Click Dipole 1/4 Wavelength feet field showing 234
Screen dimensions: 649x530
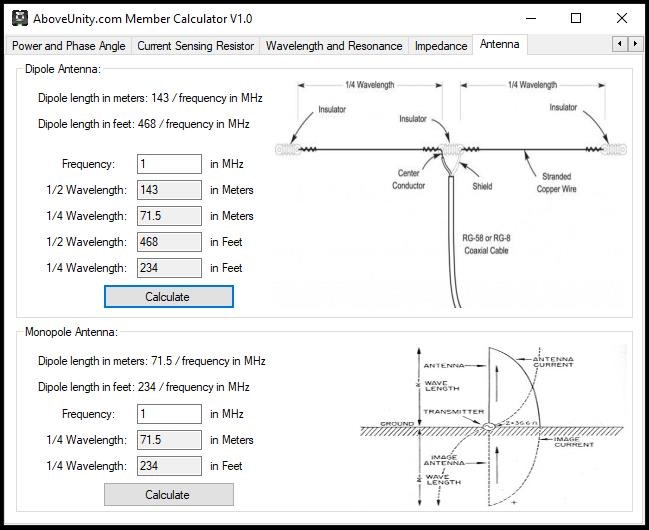coord(169,268)
